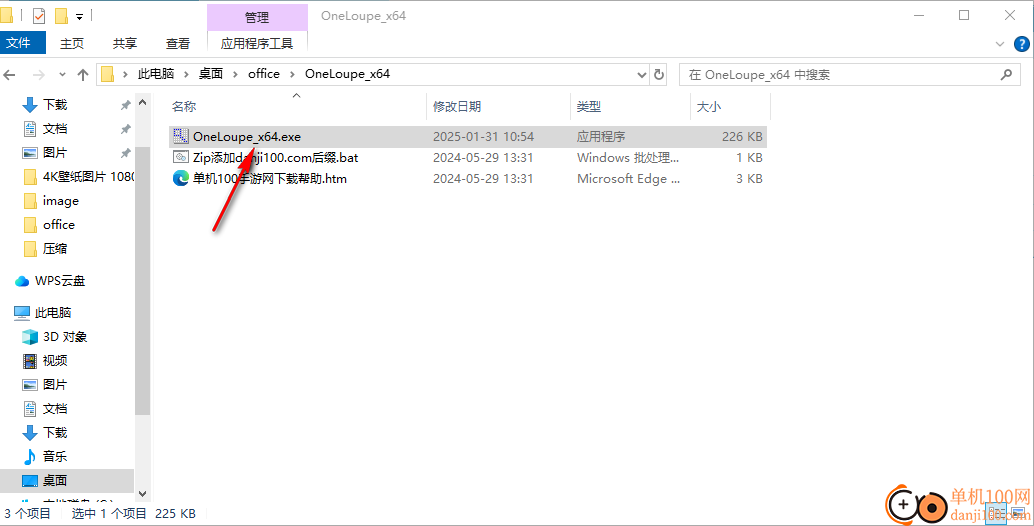The width and height of the screenshot is (1034, 526).
Task: Open the image folder in sidebar
Action: coord(61,200)
